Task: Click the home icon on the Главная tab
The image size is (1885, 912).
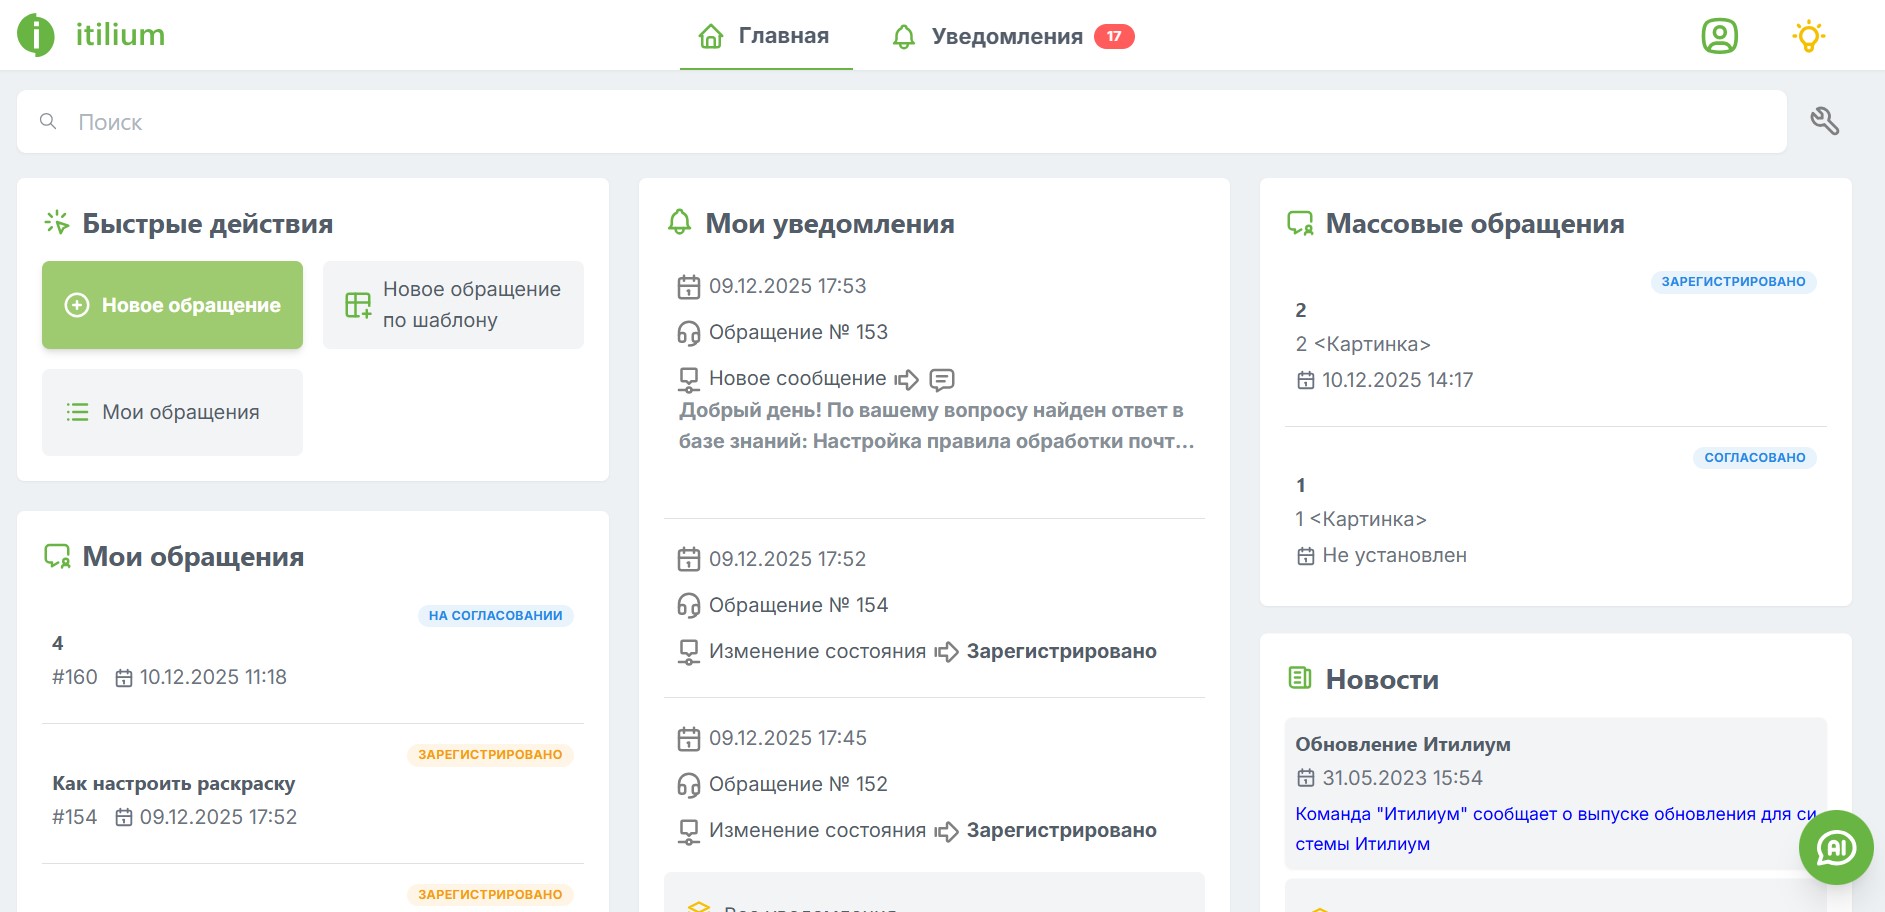Action: click(709, 35)
